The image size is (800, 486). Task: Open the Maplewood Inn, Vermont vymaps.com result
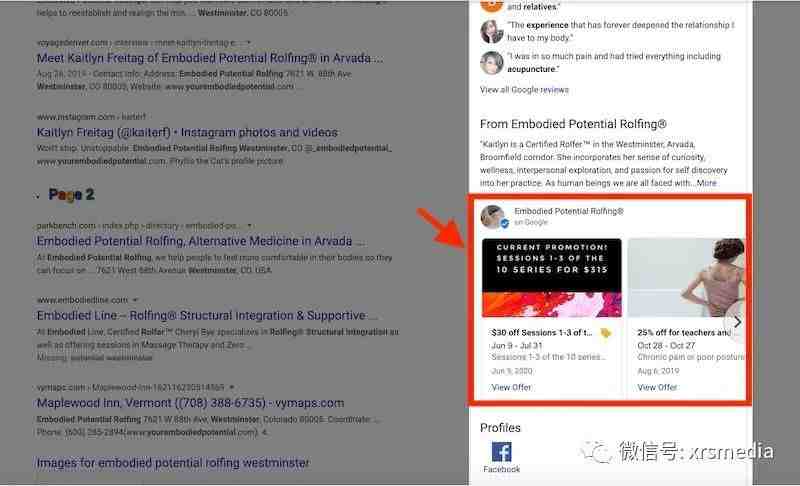tap(190, 403)
